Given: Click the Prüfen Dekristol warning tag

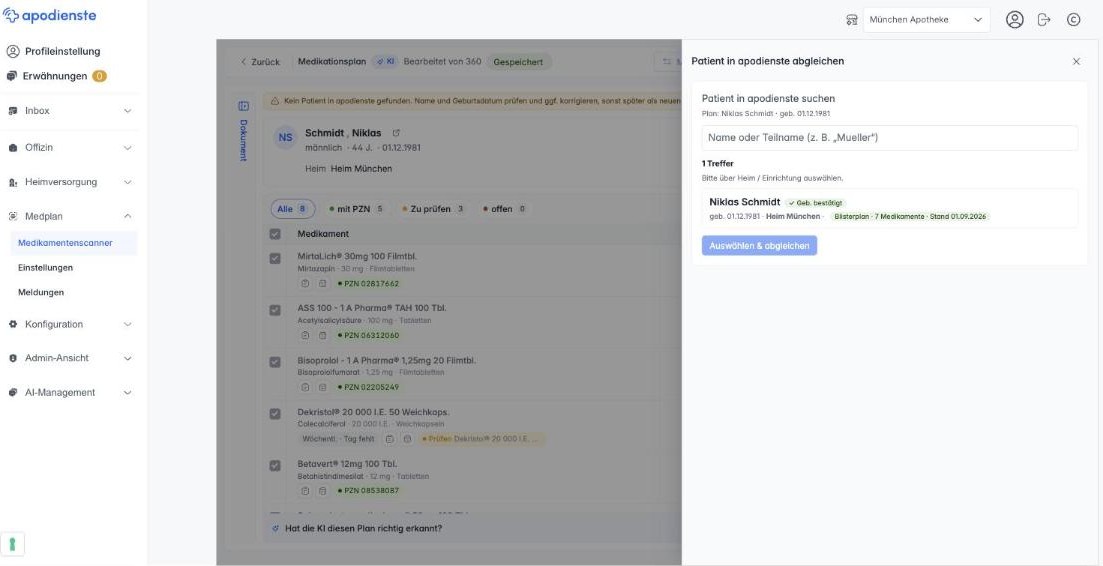Looking at the screenshot, I should point(481,439).
